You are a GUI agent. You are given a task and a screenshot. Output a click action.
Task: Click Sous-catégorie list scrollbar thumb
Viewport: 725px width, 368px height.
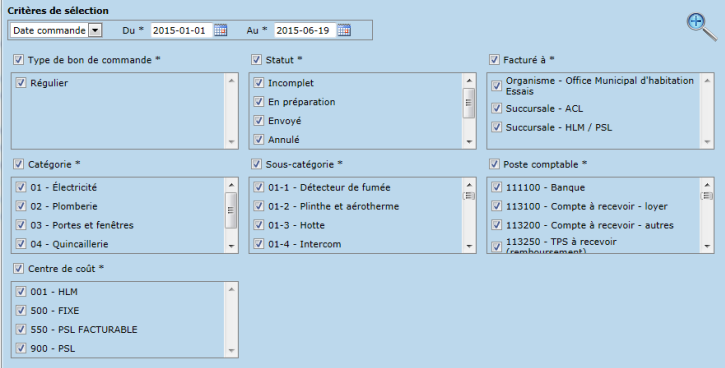(x=469, y=196)
